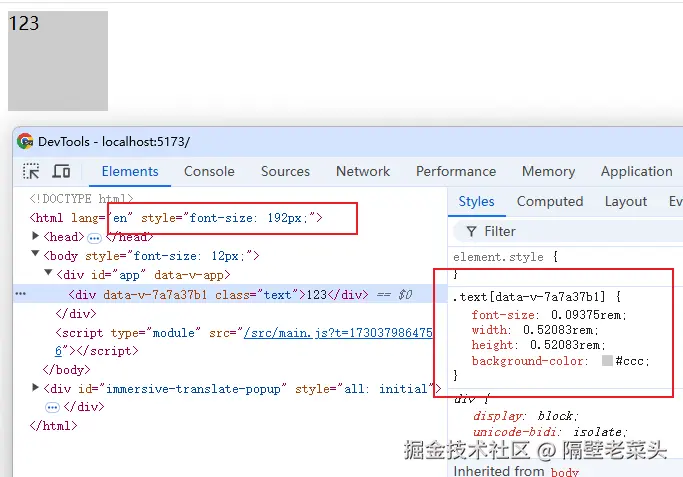The image size is (683, 477).
Task: Switch to the Elements tab
Action: pos(130,171)
